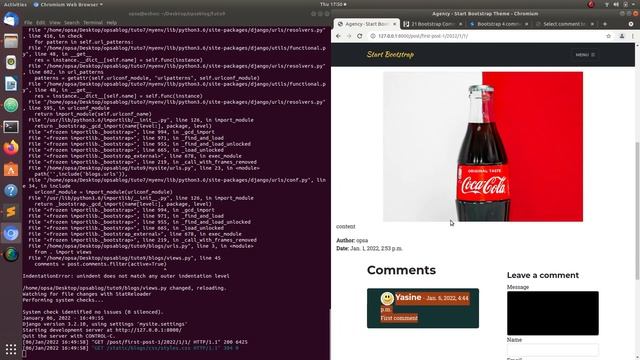Click the green round dock icon

click(11, 105)
